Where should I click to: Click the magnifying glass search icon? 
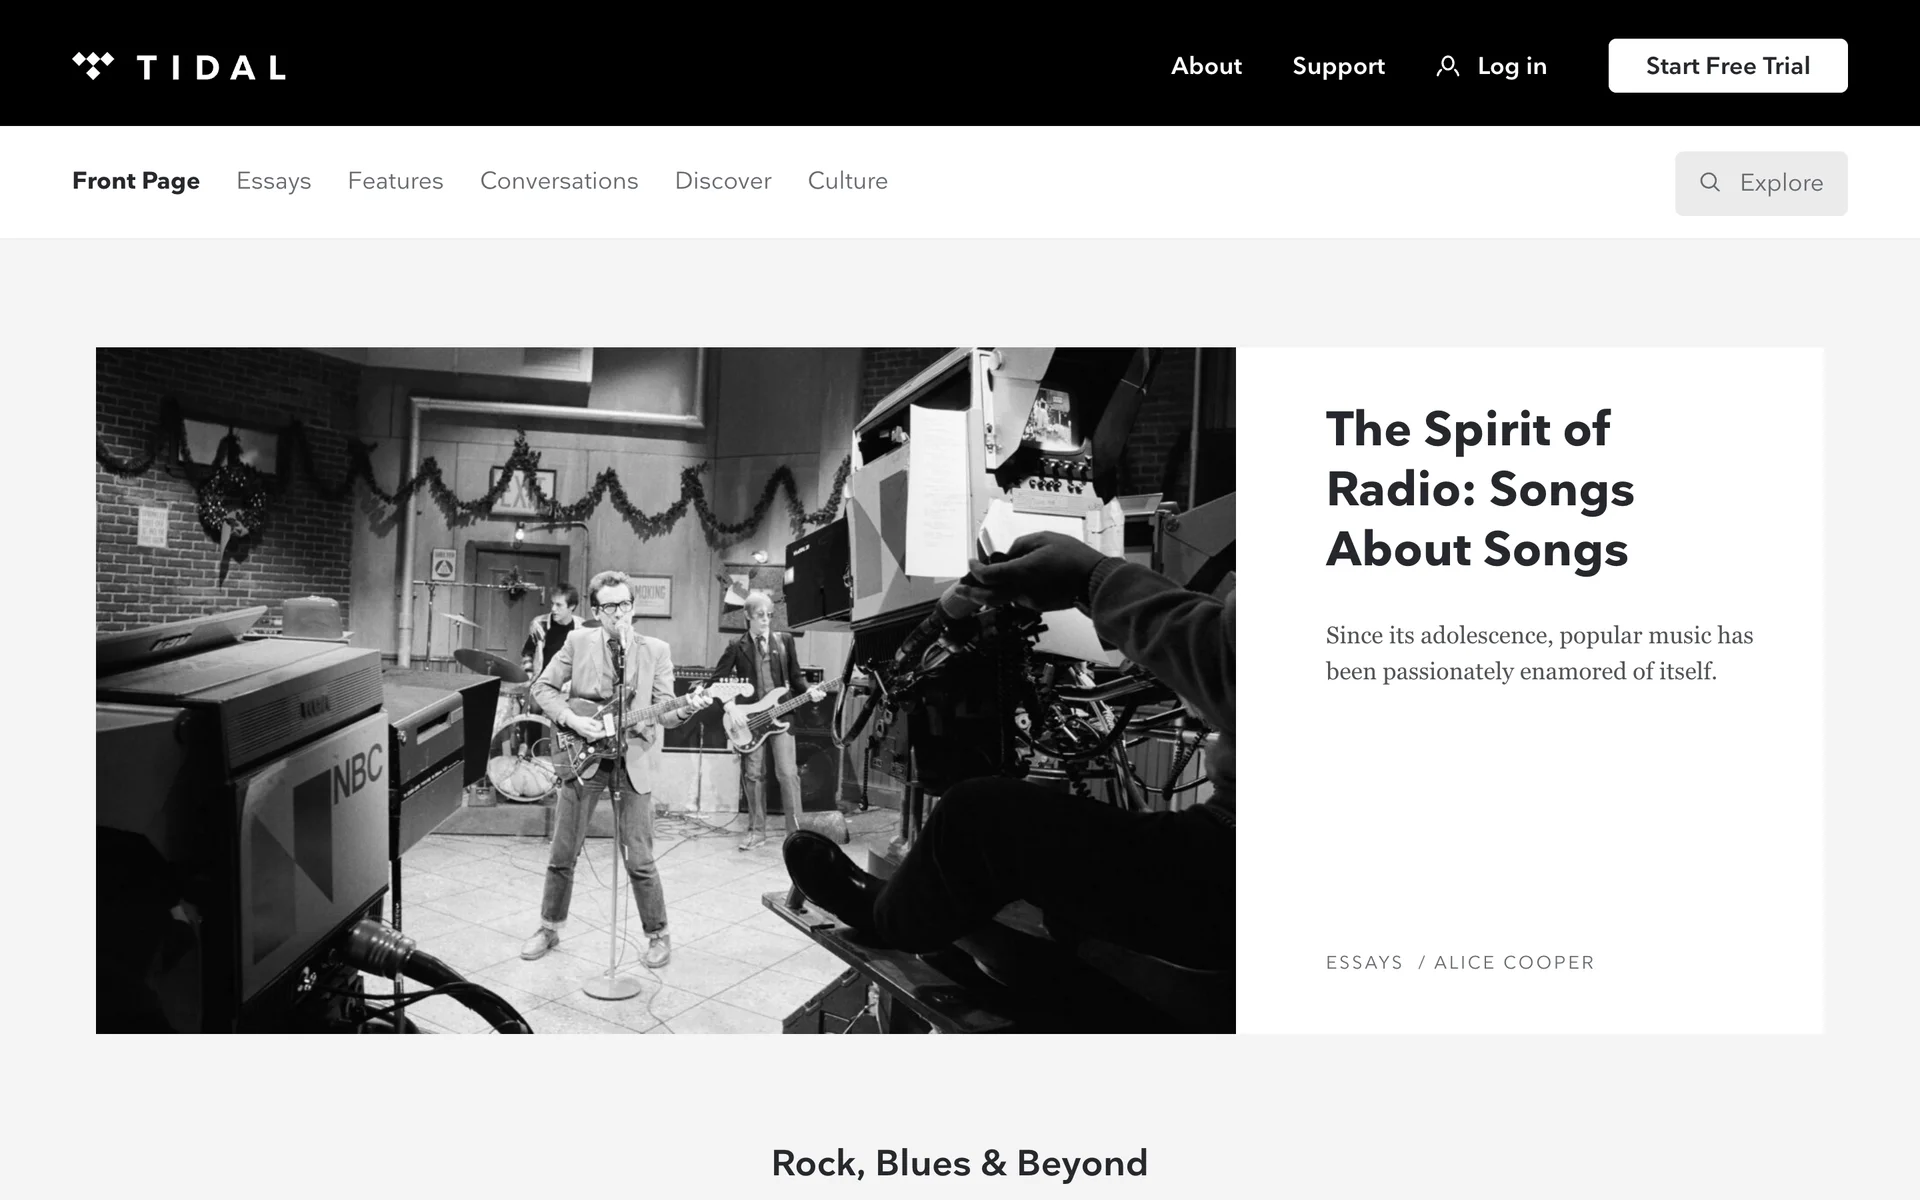[x=1710, y=183]
